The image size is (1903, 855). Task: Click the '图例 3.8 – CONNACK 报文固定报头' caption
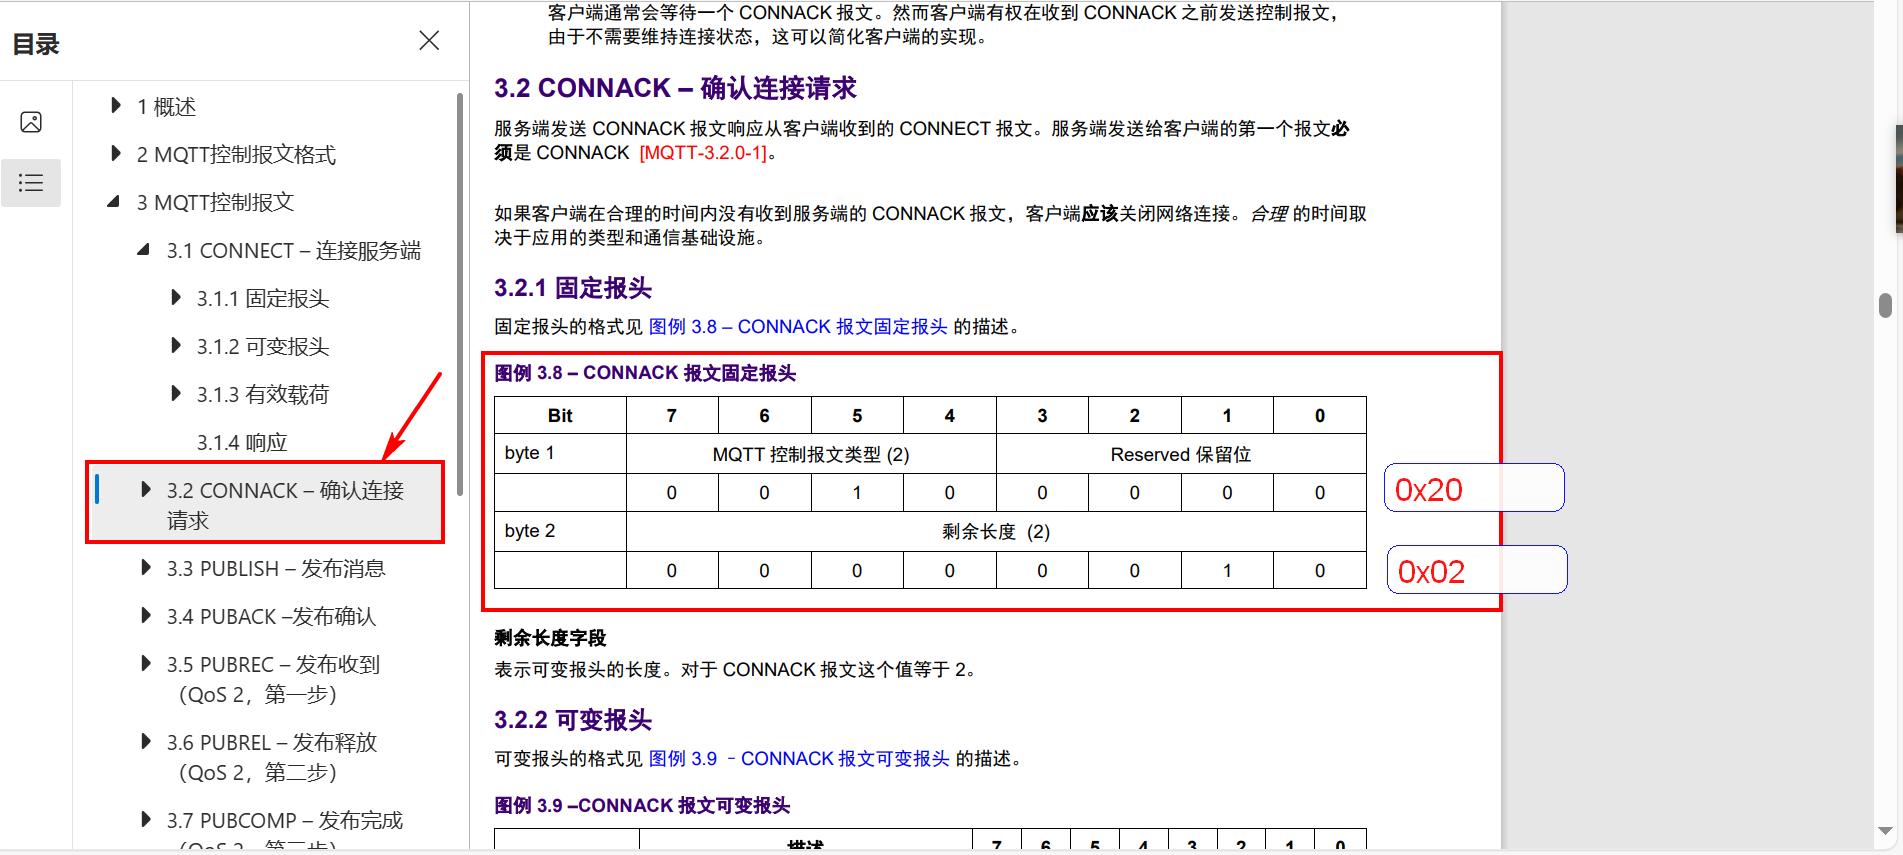pos(645,373)
